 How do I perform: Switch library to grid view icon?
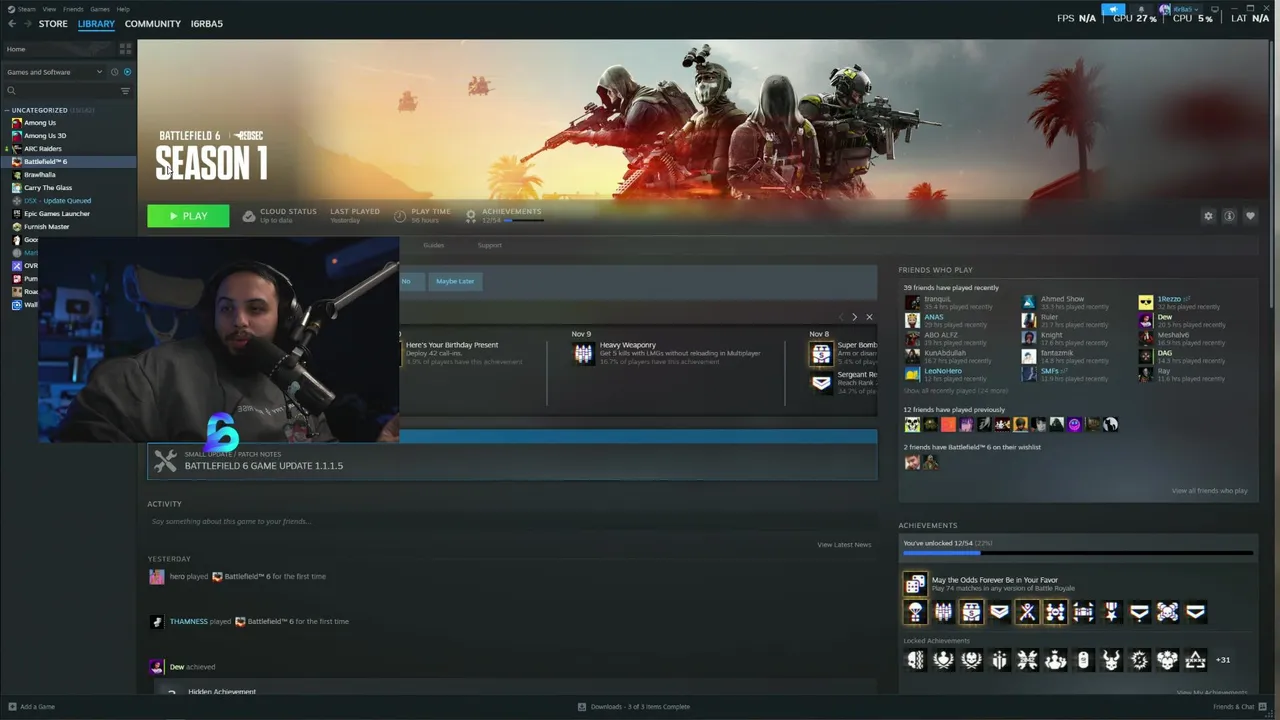125,48
